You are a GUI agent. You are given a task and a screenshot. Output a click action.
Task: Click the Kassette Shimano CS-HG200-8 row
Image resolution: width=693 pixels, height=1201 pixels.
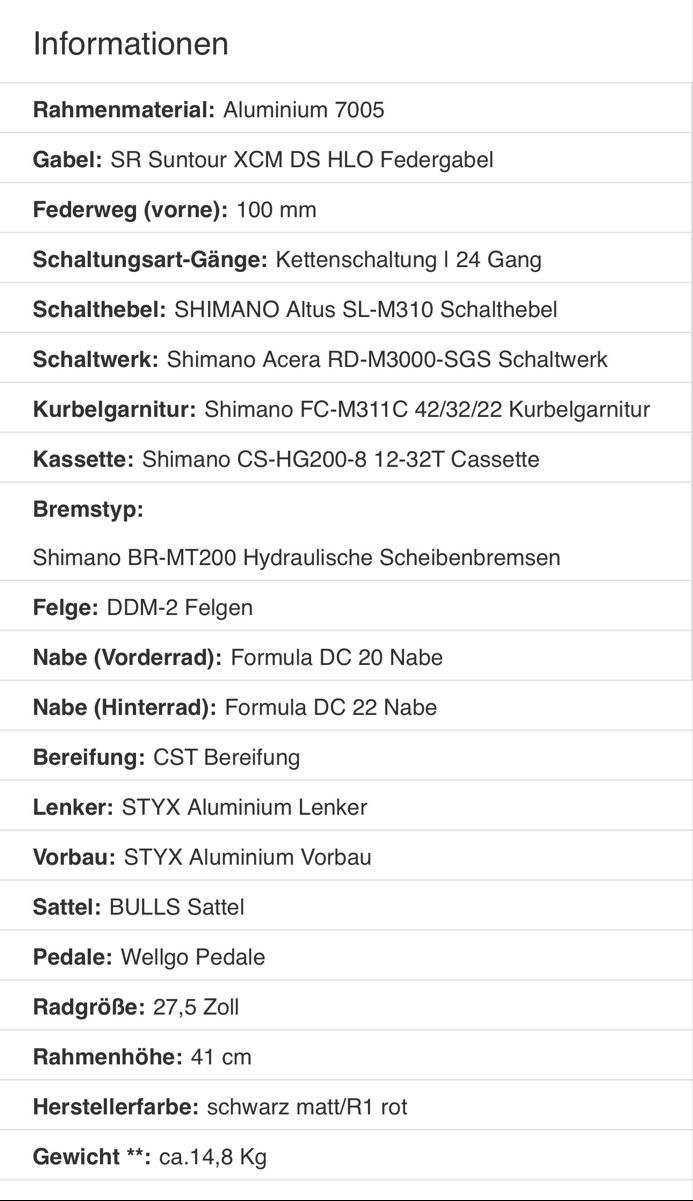346,459
